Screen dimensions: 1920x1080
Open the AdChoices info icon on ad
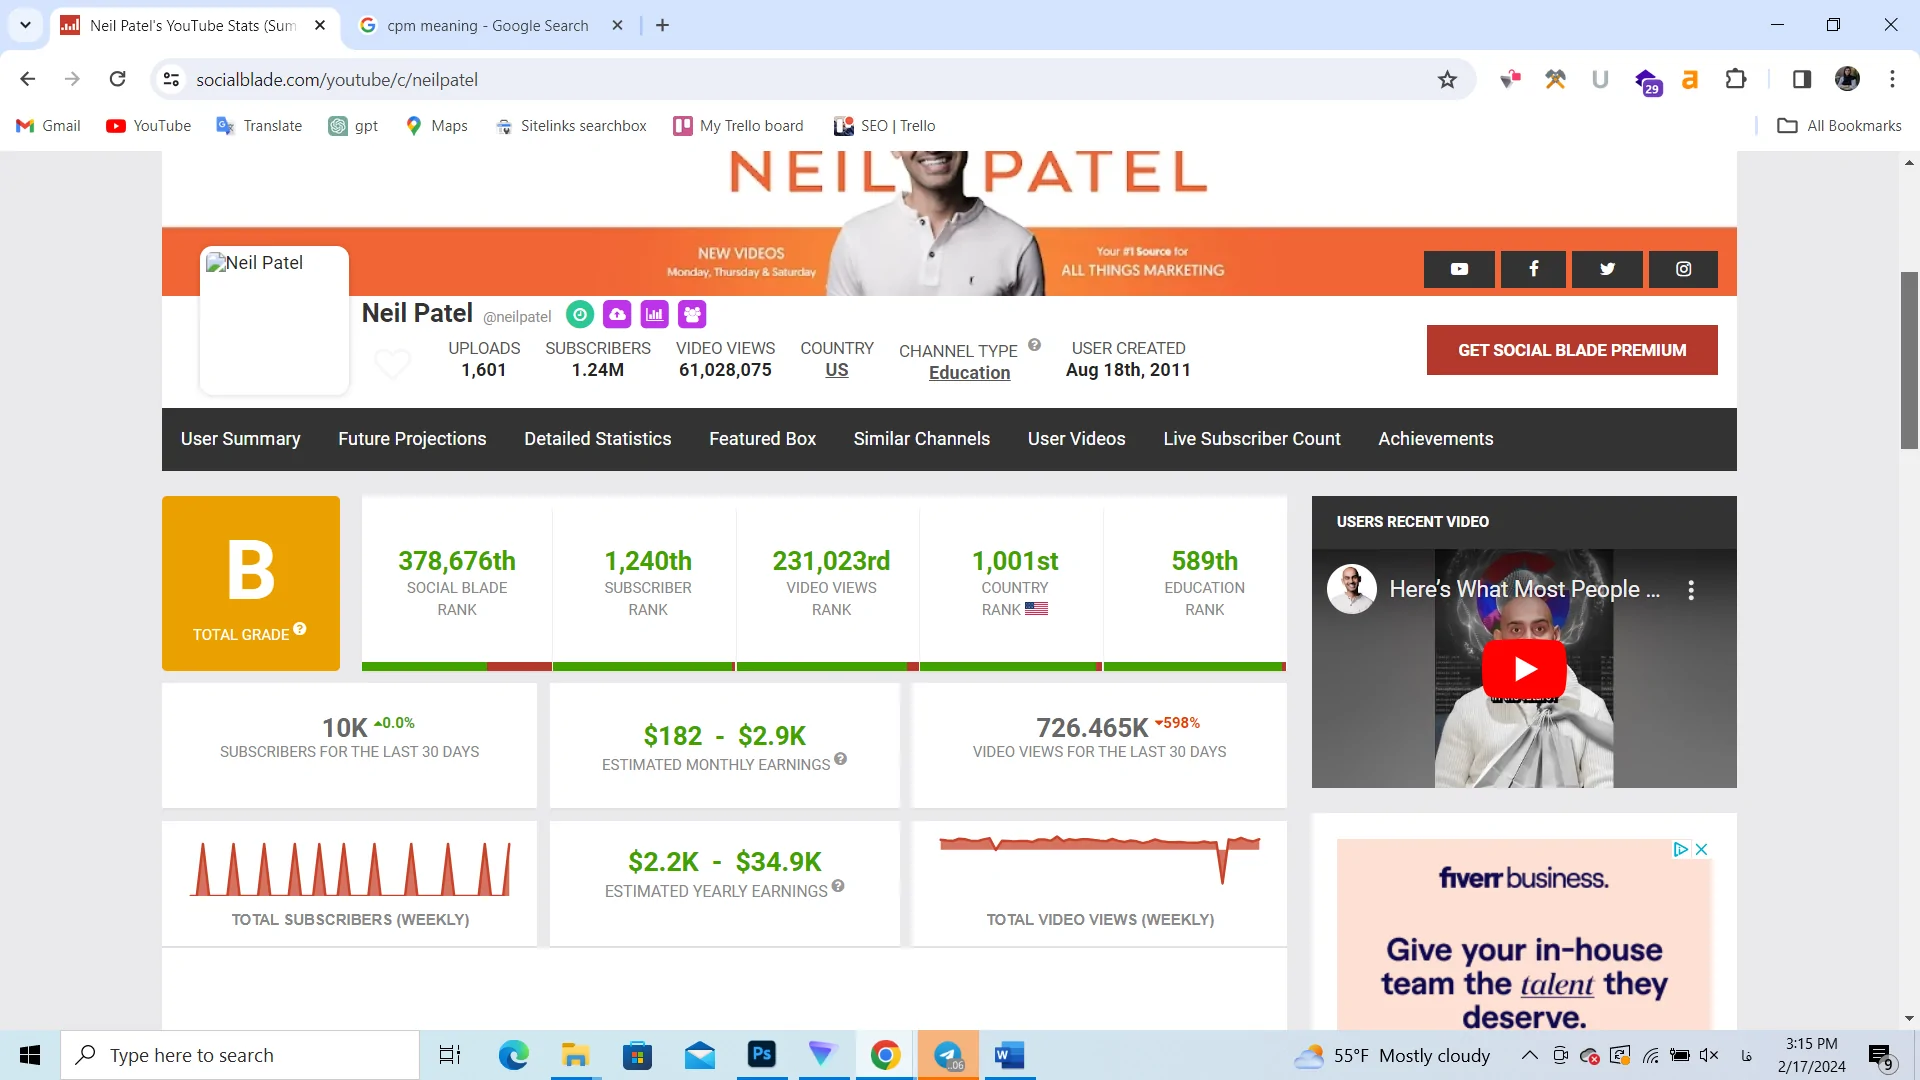tap(1681, 849)
